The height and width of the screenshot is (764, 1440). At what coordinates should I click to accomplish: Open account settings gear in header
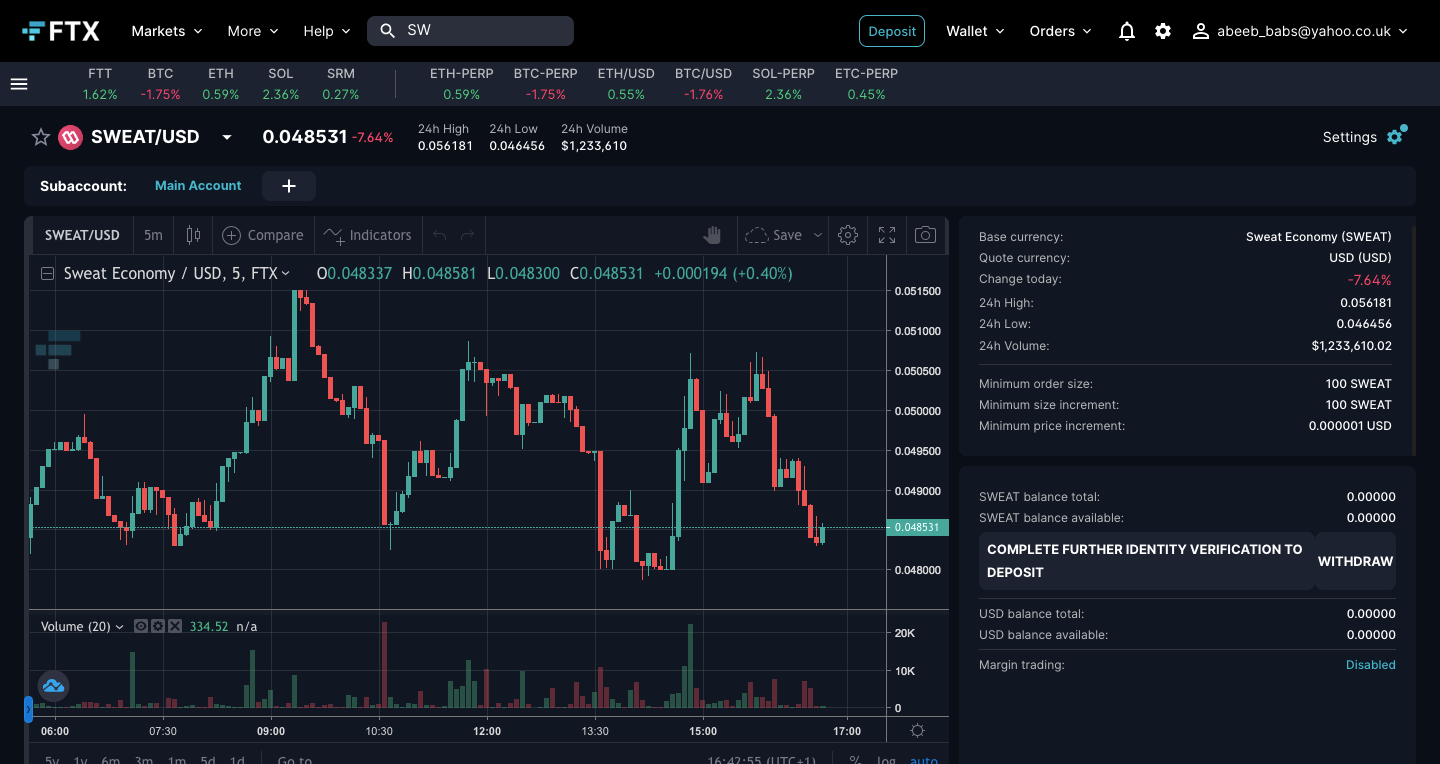(x=1163, y=31)
